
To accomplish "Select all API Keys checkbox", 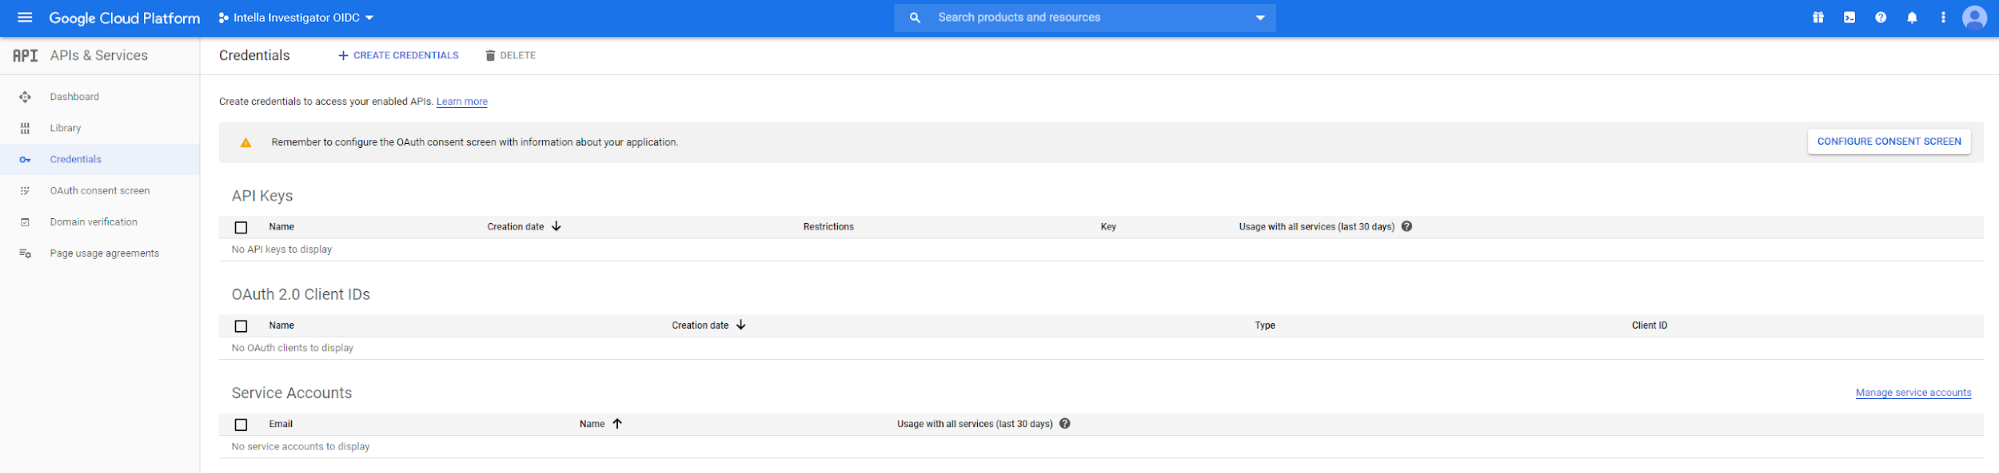I will tap(241, 228).
